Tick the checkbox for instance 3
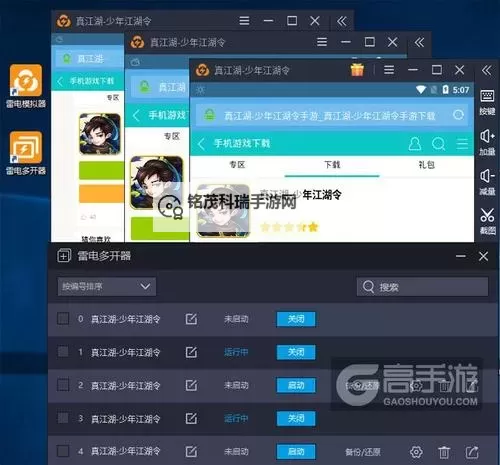The image size is (500, 465). 63,418
